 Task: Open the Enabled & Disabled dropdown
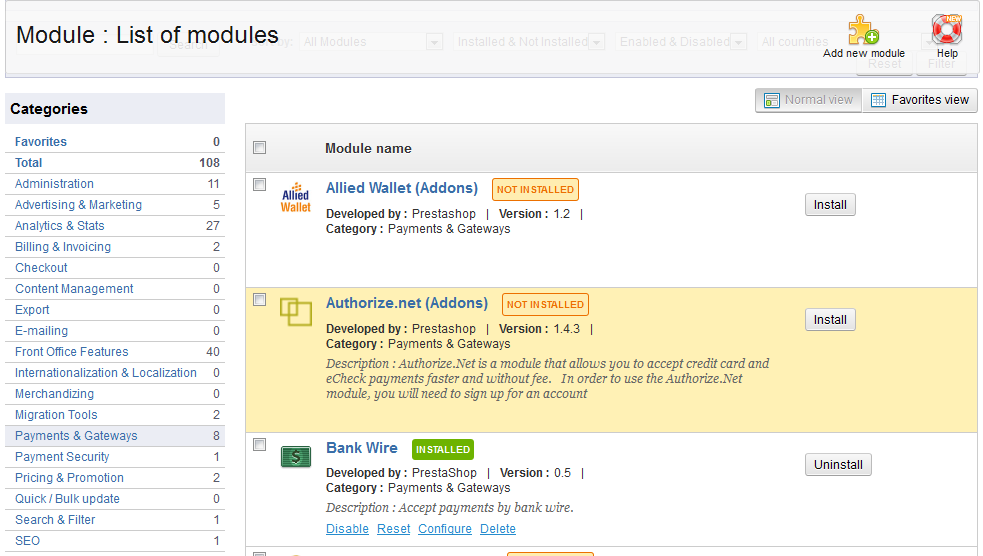tap(681, 42)
